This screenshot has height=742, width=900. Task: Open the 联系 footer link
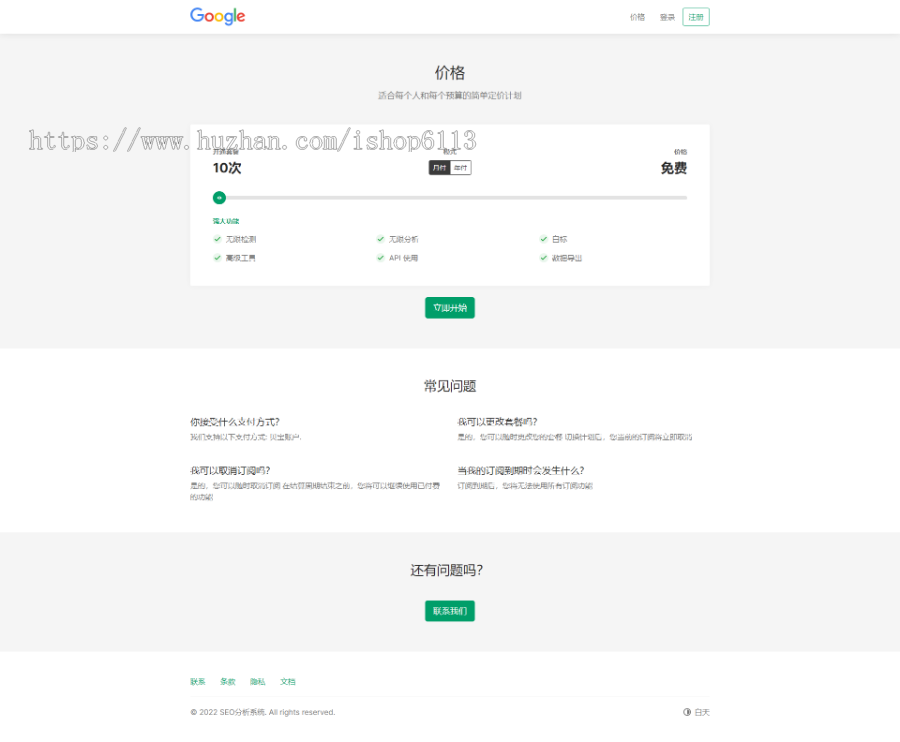coord(198,682)
